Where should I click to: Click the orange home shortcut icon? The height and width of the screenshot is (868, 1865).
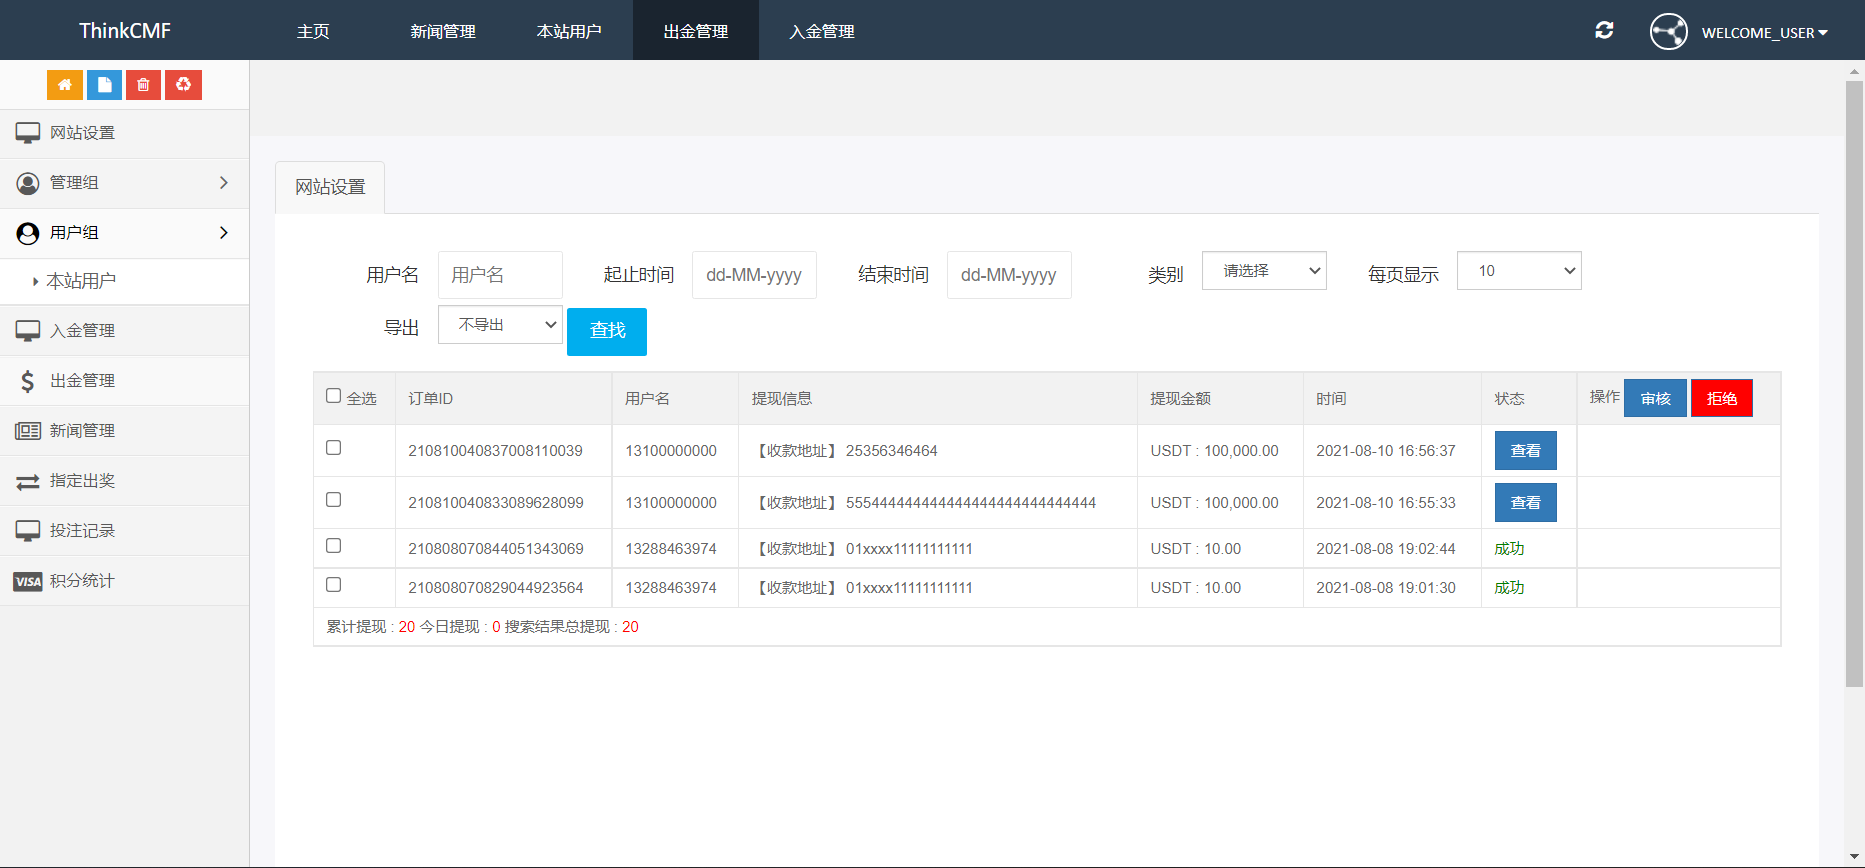[x=65, y=85]
